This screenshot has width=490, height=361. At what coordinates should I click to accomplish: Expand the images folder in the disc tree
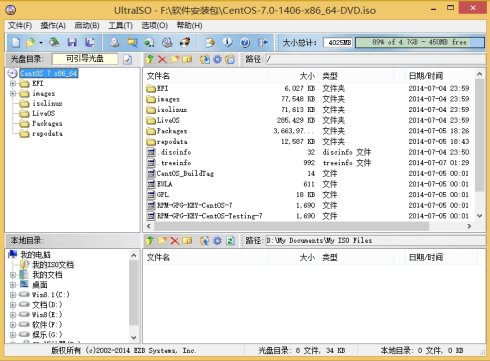pyautogui.click(x=13, y=93)
